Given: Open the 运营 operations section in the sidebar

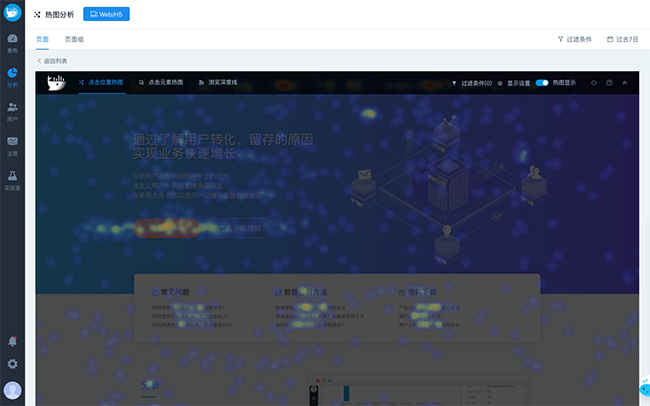Looking at the screenshot, I should (12, 146).
